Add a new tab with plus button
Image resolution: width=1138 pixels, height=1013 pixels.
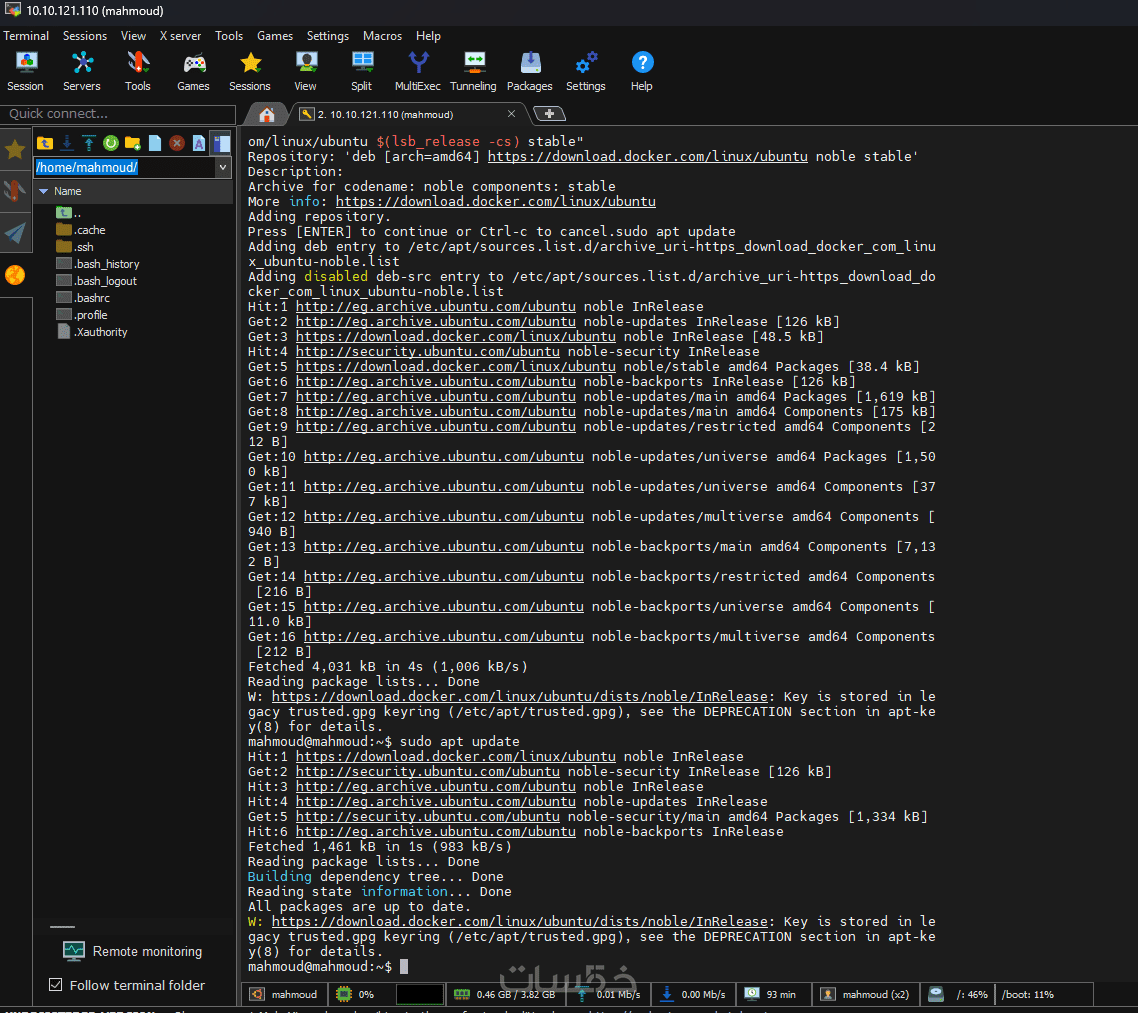(x=549, y=114)
